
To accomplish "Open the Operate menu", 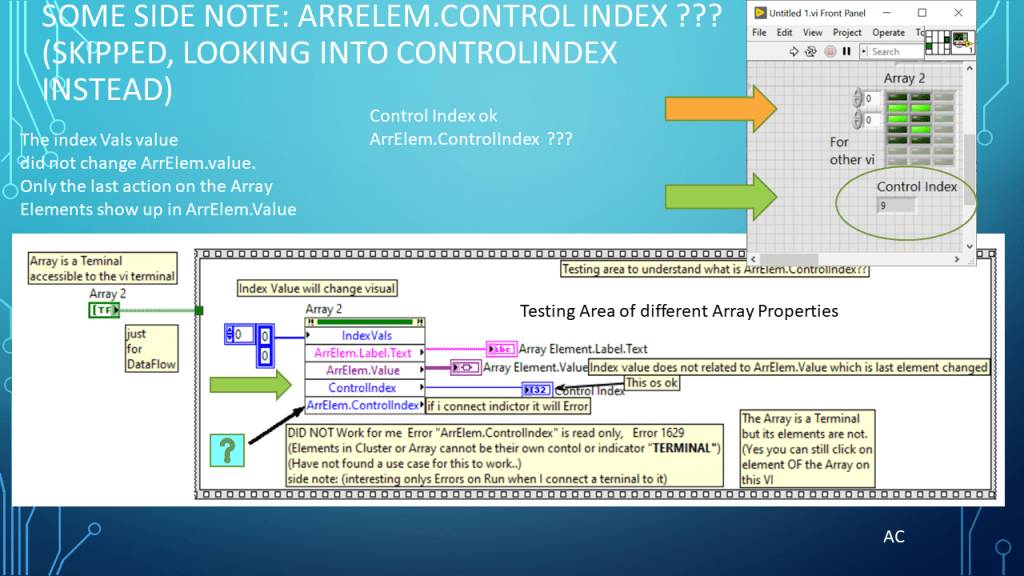I will (888, 32).
